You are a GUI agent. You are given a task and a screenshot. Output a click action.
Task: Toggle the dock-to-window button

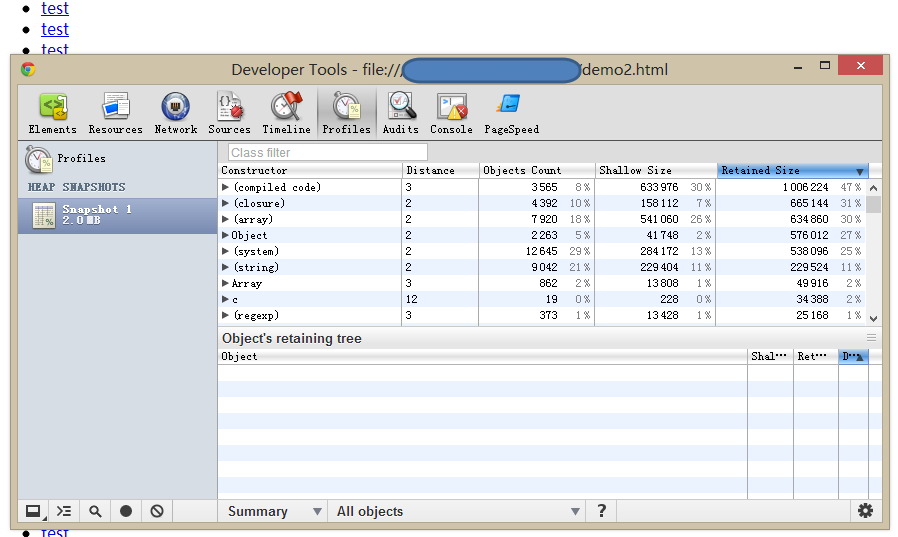[33, 511]
